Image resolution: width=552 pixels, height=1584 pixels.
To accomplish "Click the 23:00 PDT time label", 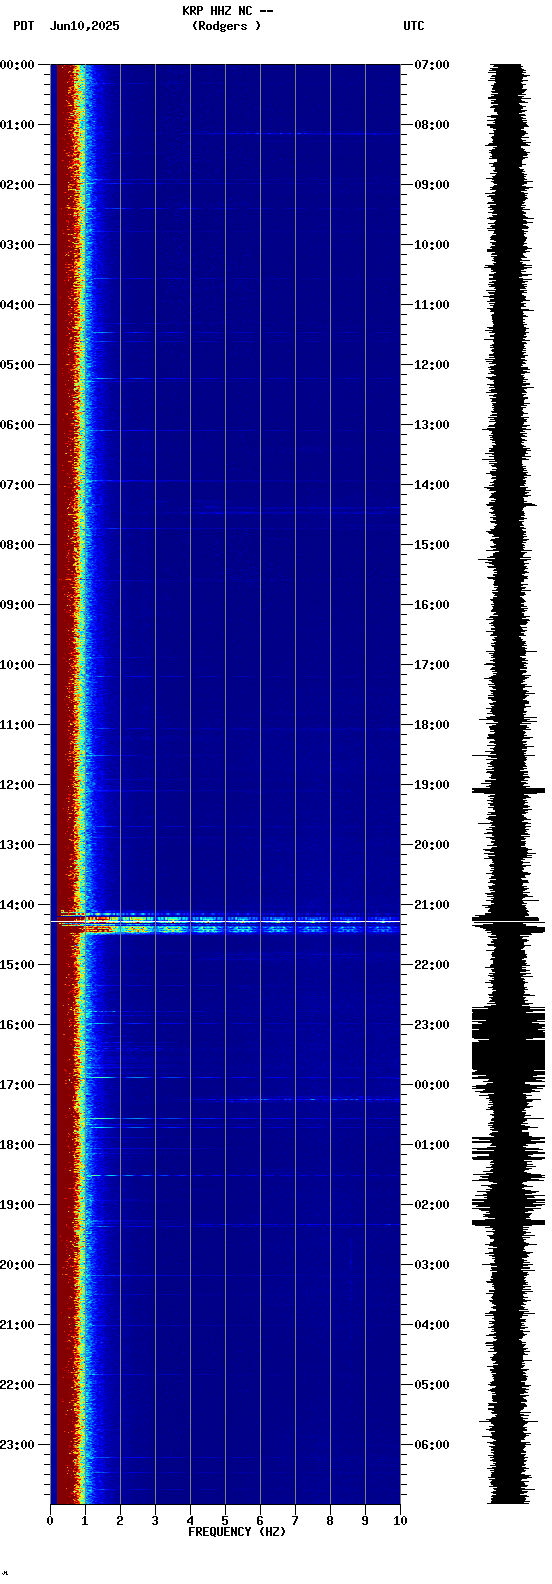I will click(x=17, y=1445).
